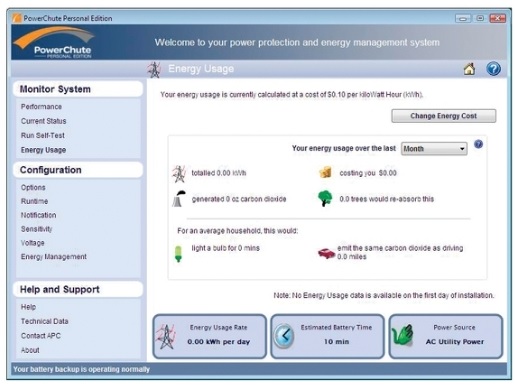Click the Help and Support section header
The height and width of the screenshot is (387, 515).
[x=78, y=289]
